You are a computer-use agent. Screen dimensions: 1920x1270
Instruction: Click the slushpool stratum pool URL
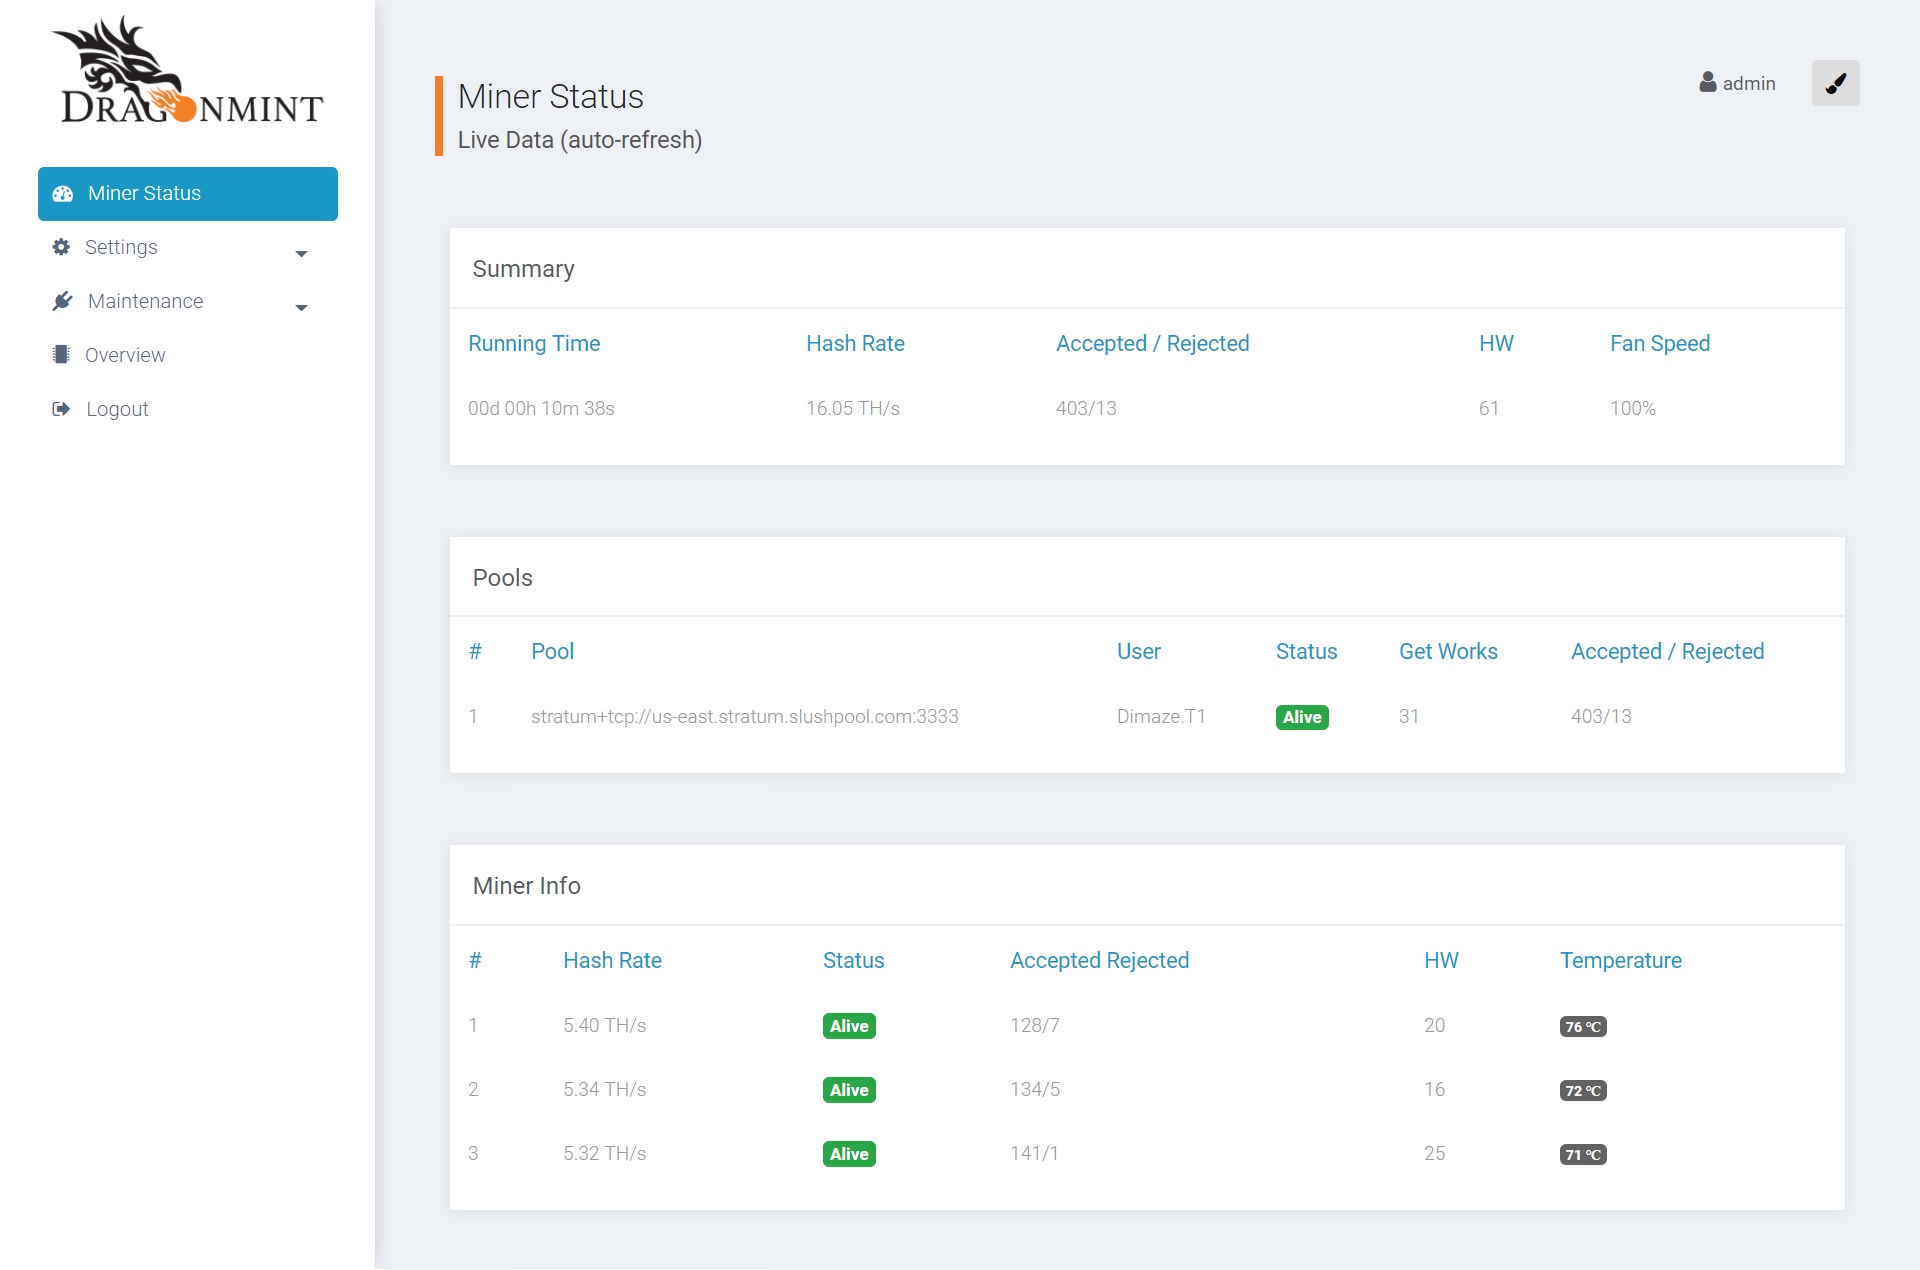744,717
